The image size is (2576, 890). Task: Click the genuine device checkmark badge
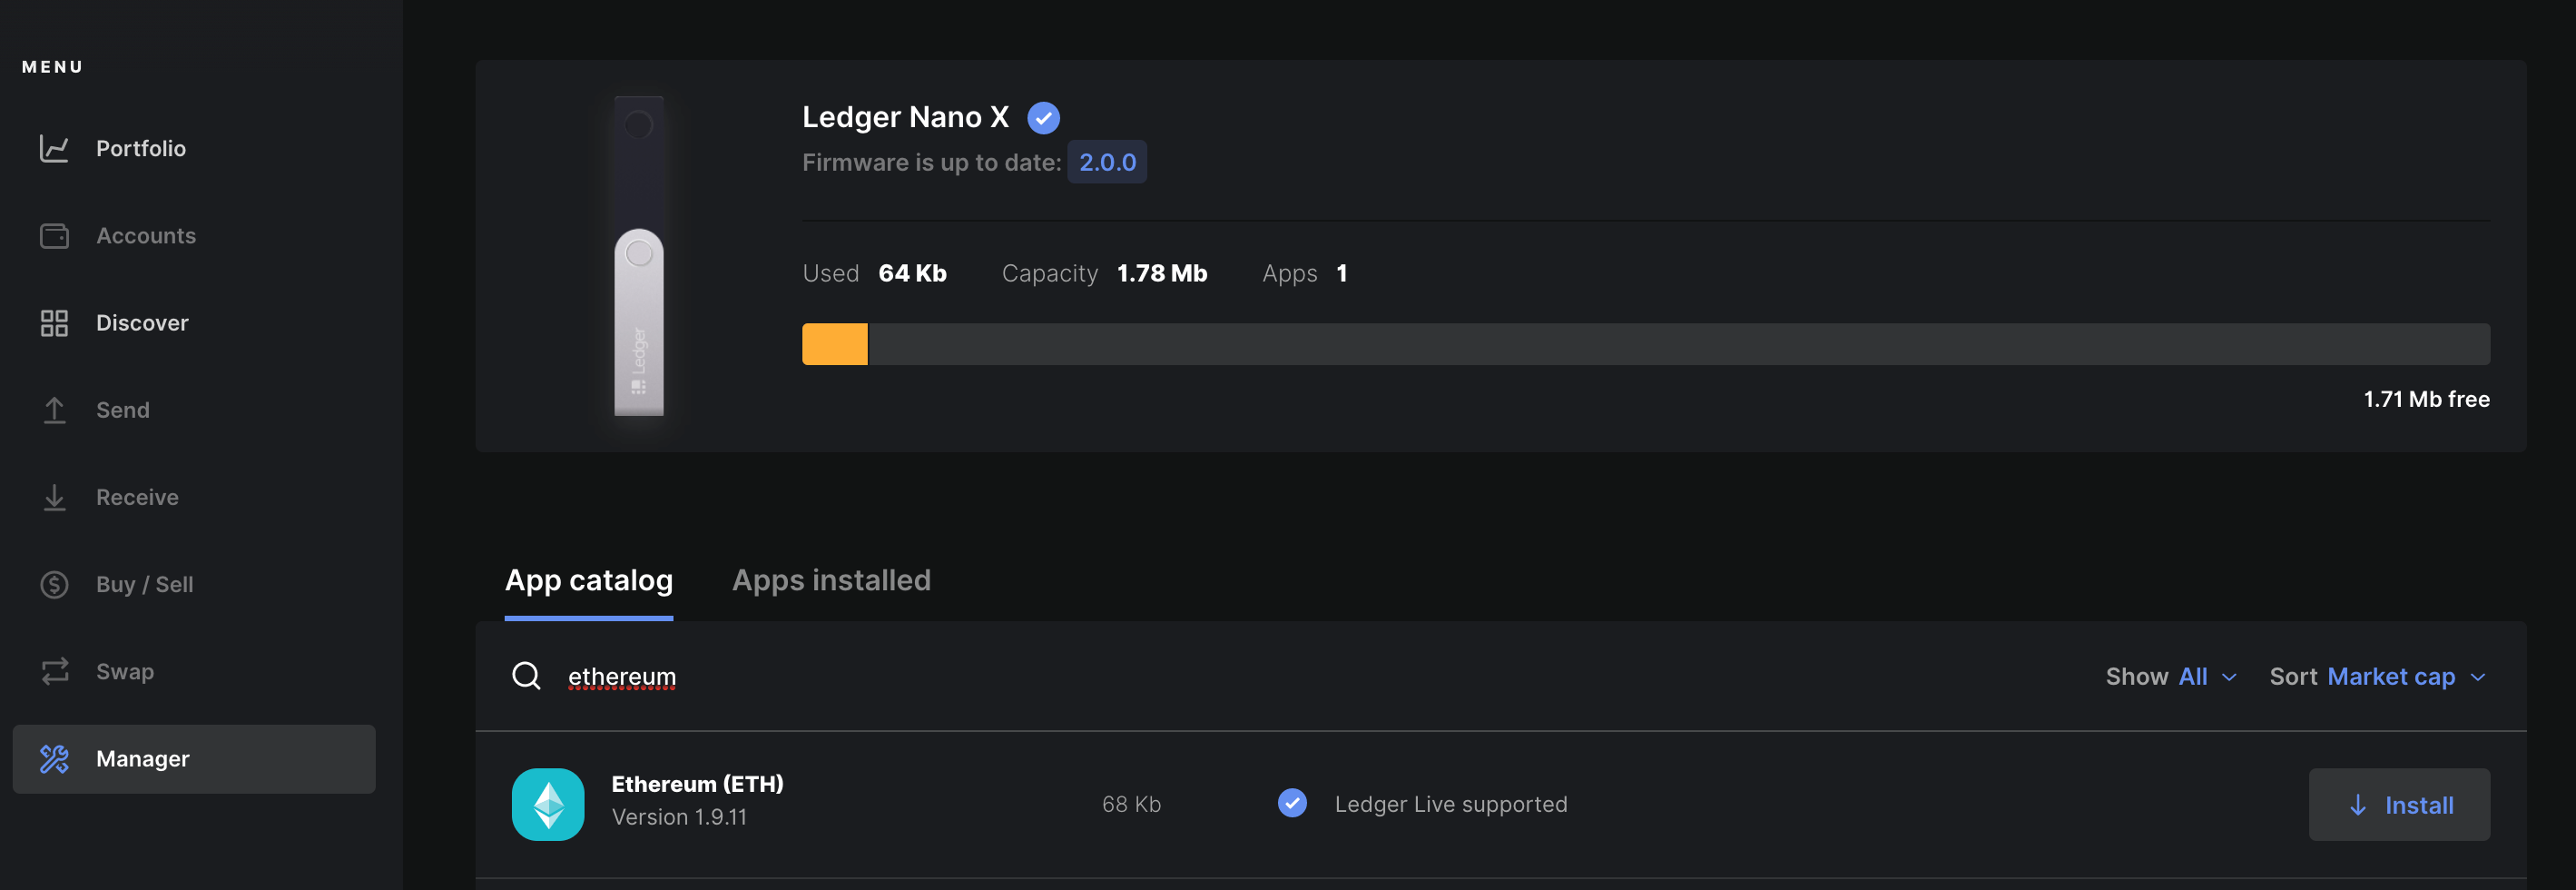[1043, 118]
